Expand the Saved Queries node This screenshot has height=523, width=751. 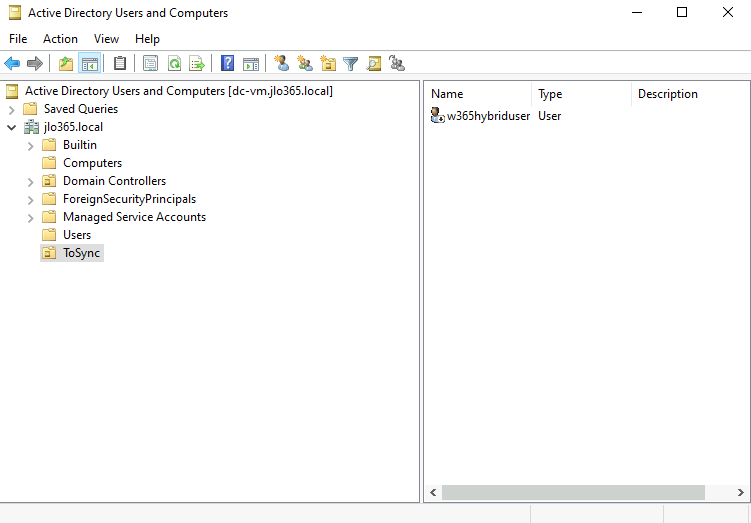[11, 110]
